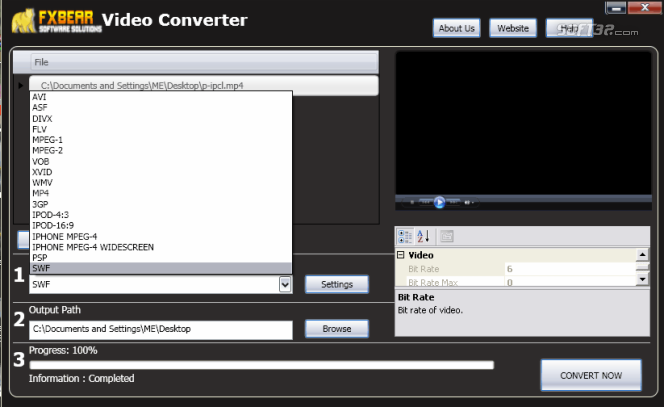
Task: Click the row selector arrow beside the file
Action: click(x=20, y=86)
